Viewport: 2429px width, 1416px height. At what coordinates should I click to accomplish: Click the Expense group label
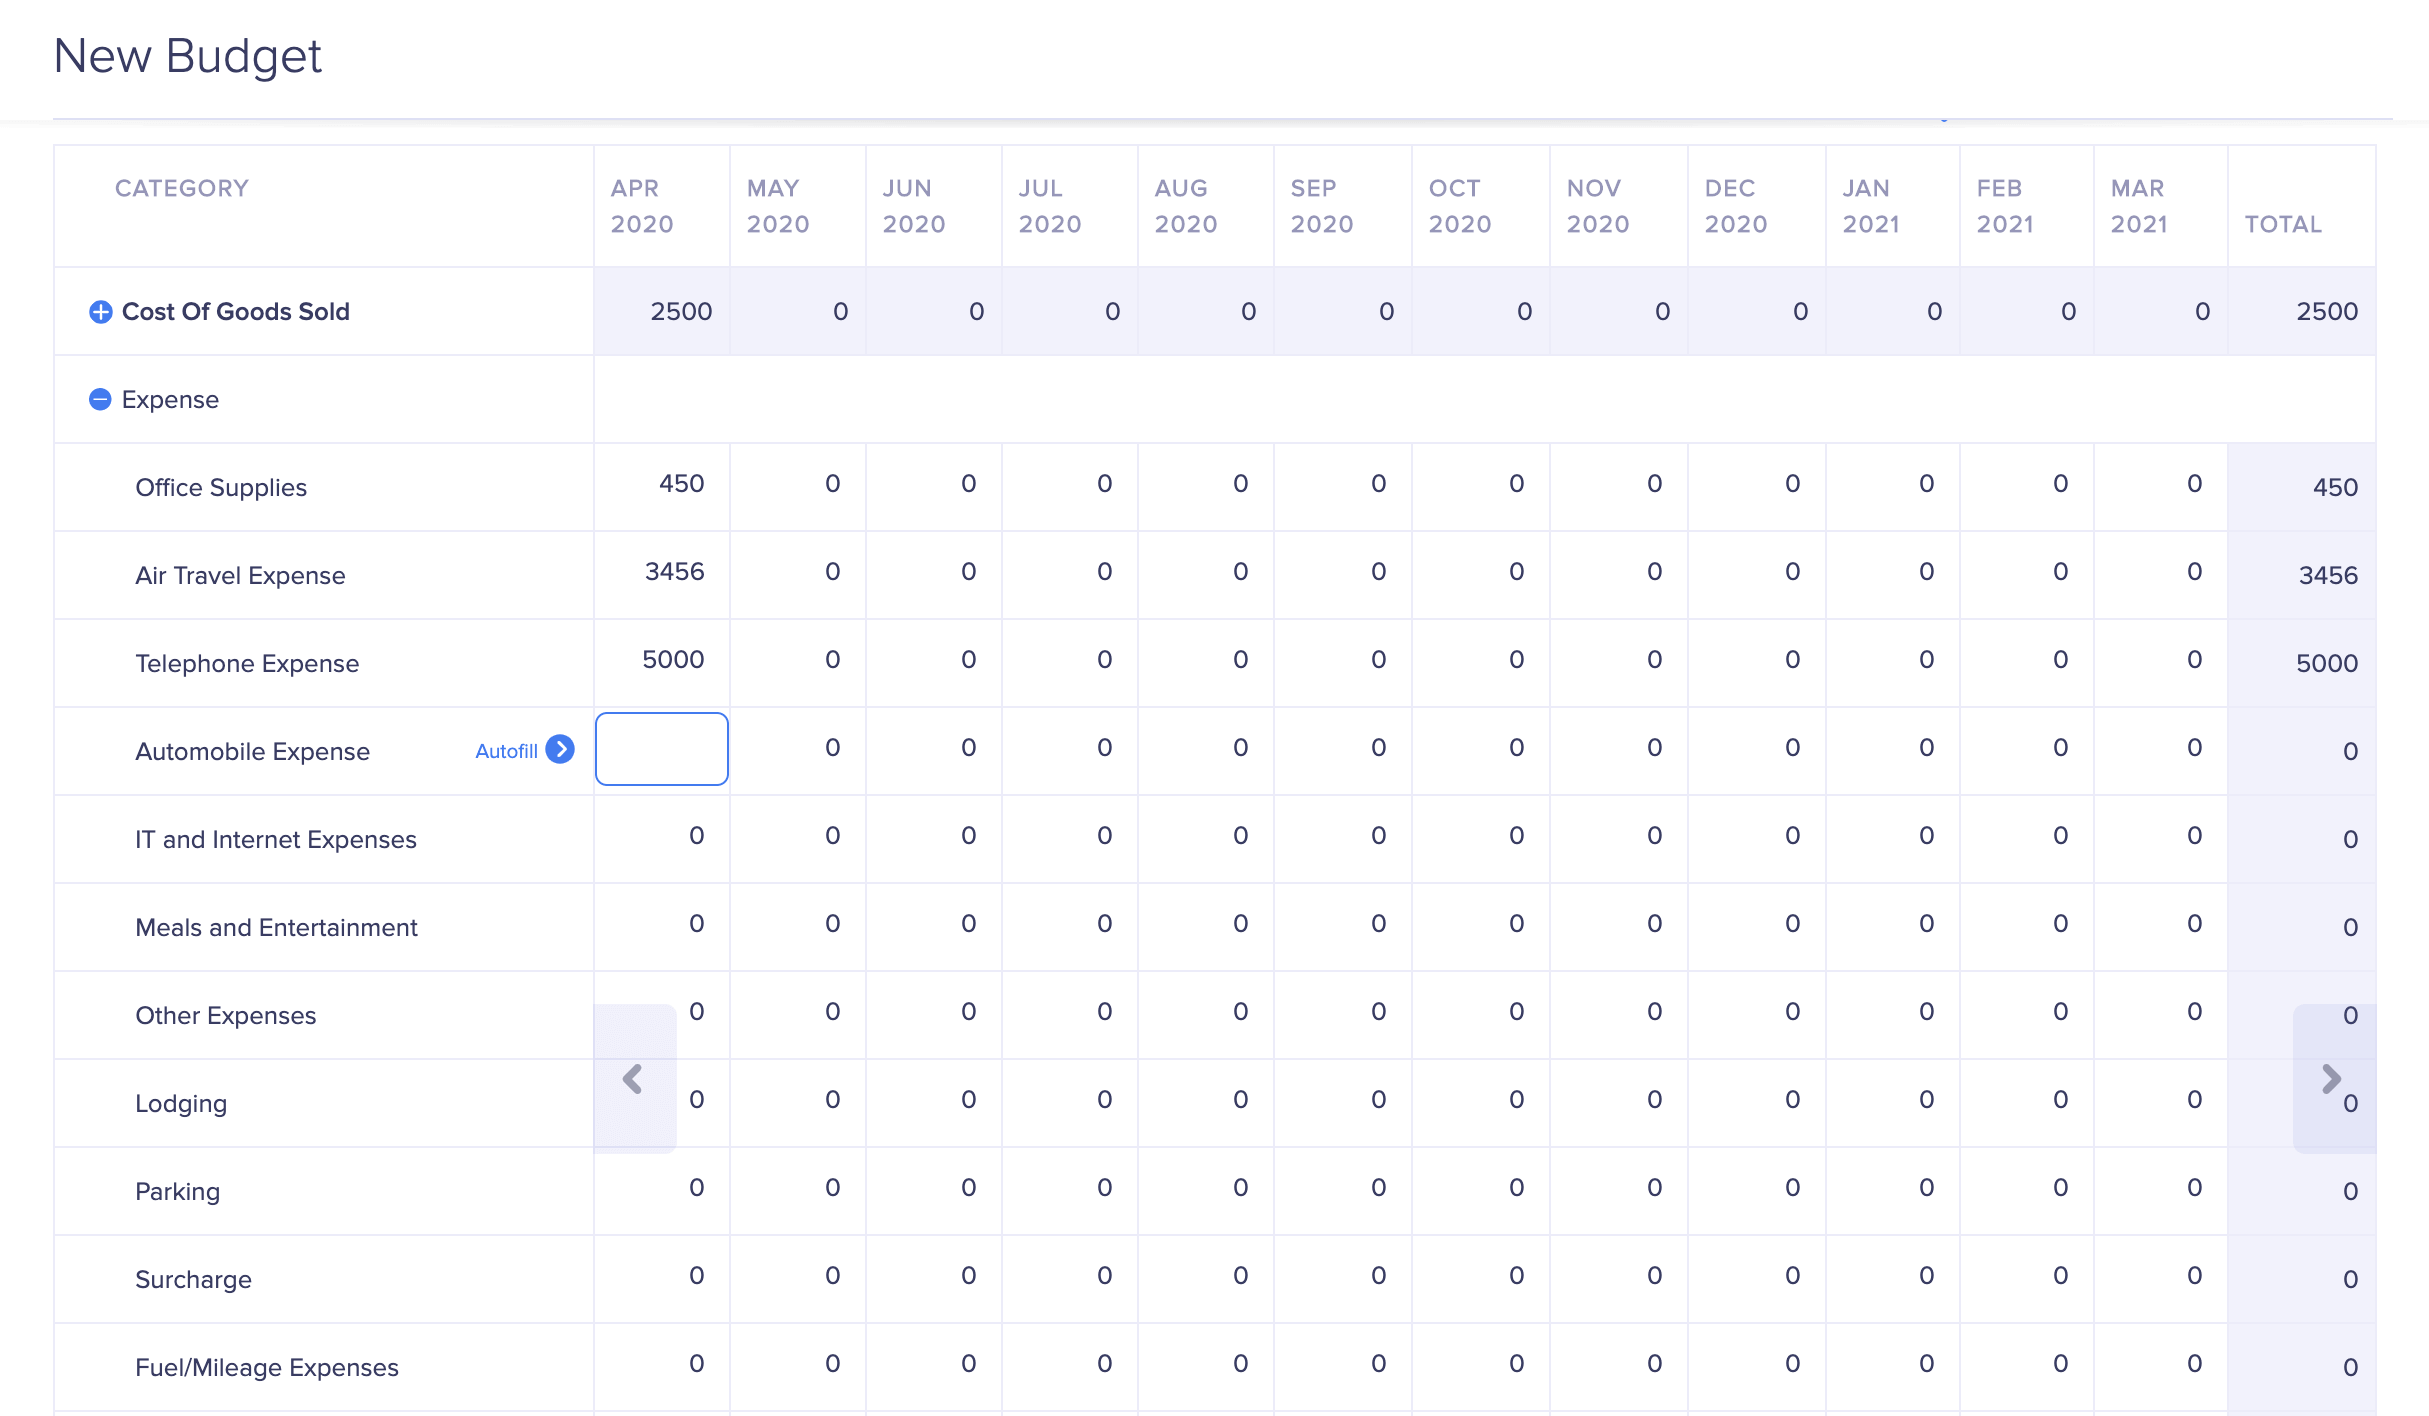(170, 400)
